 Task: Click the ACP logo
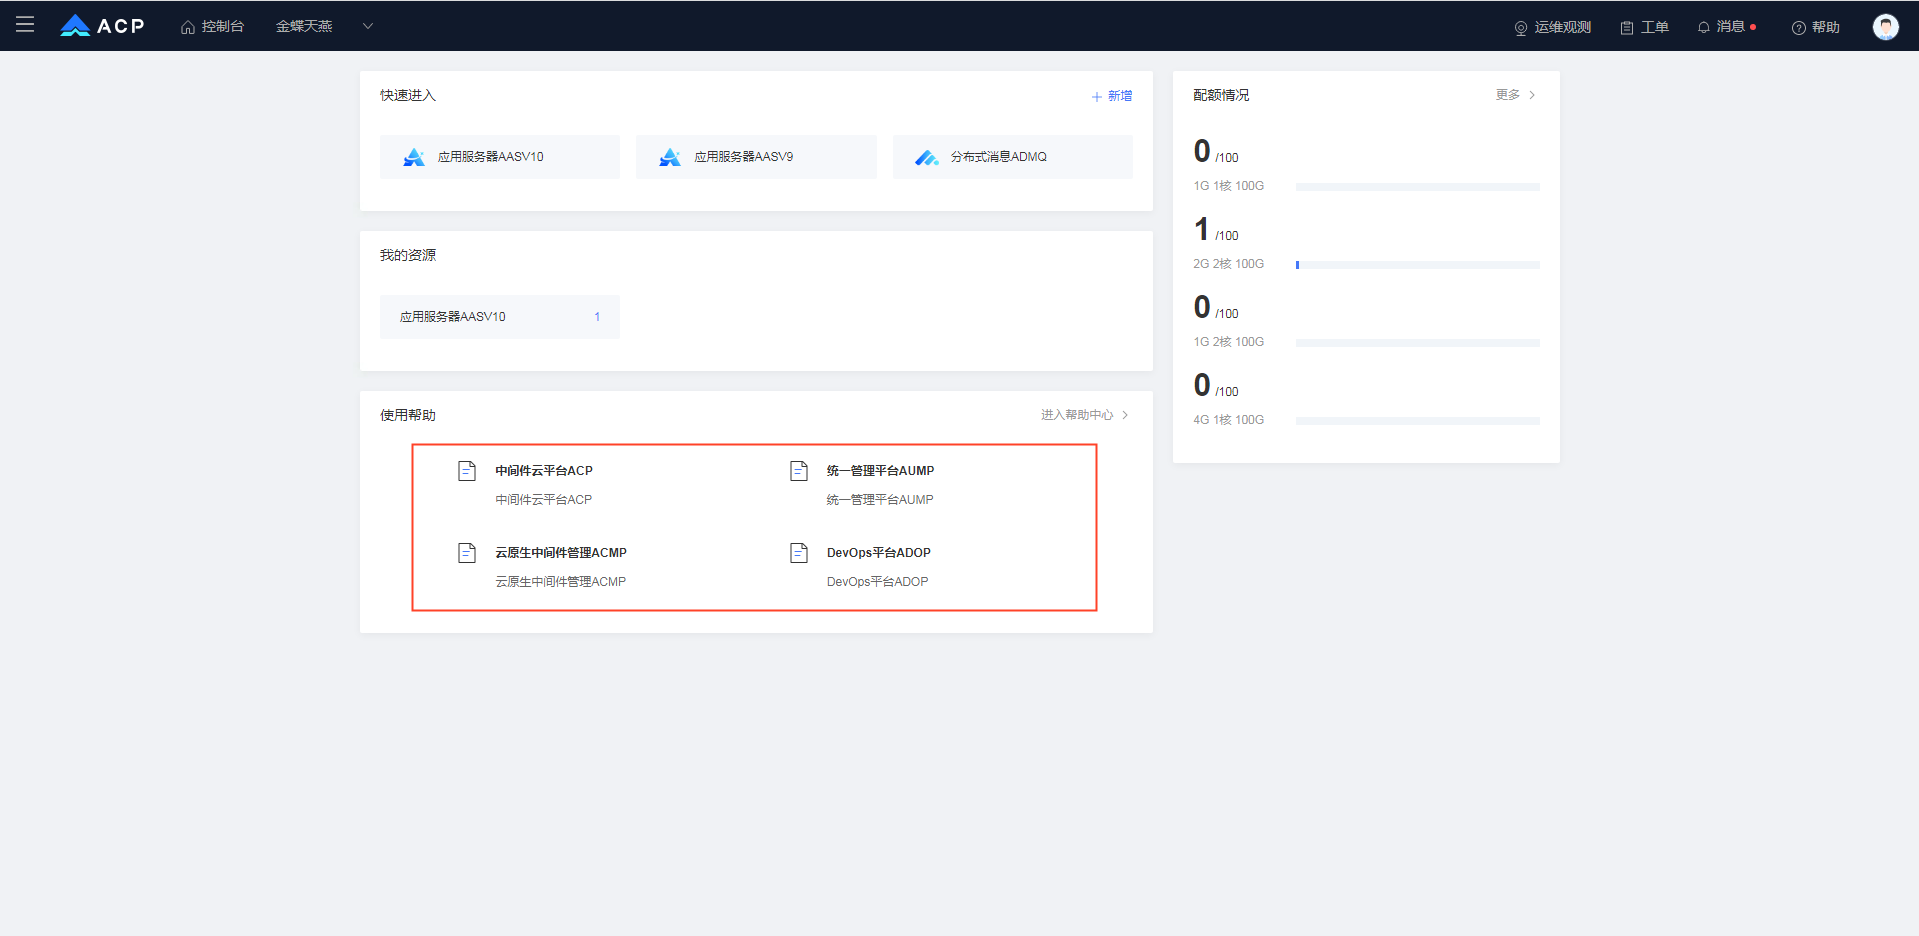(102, 26)
